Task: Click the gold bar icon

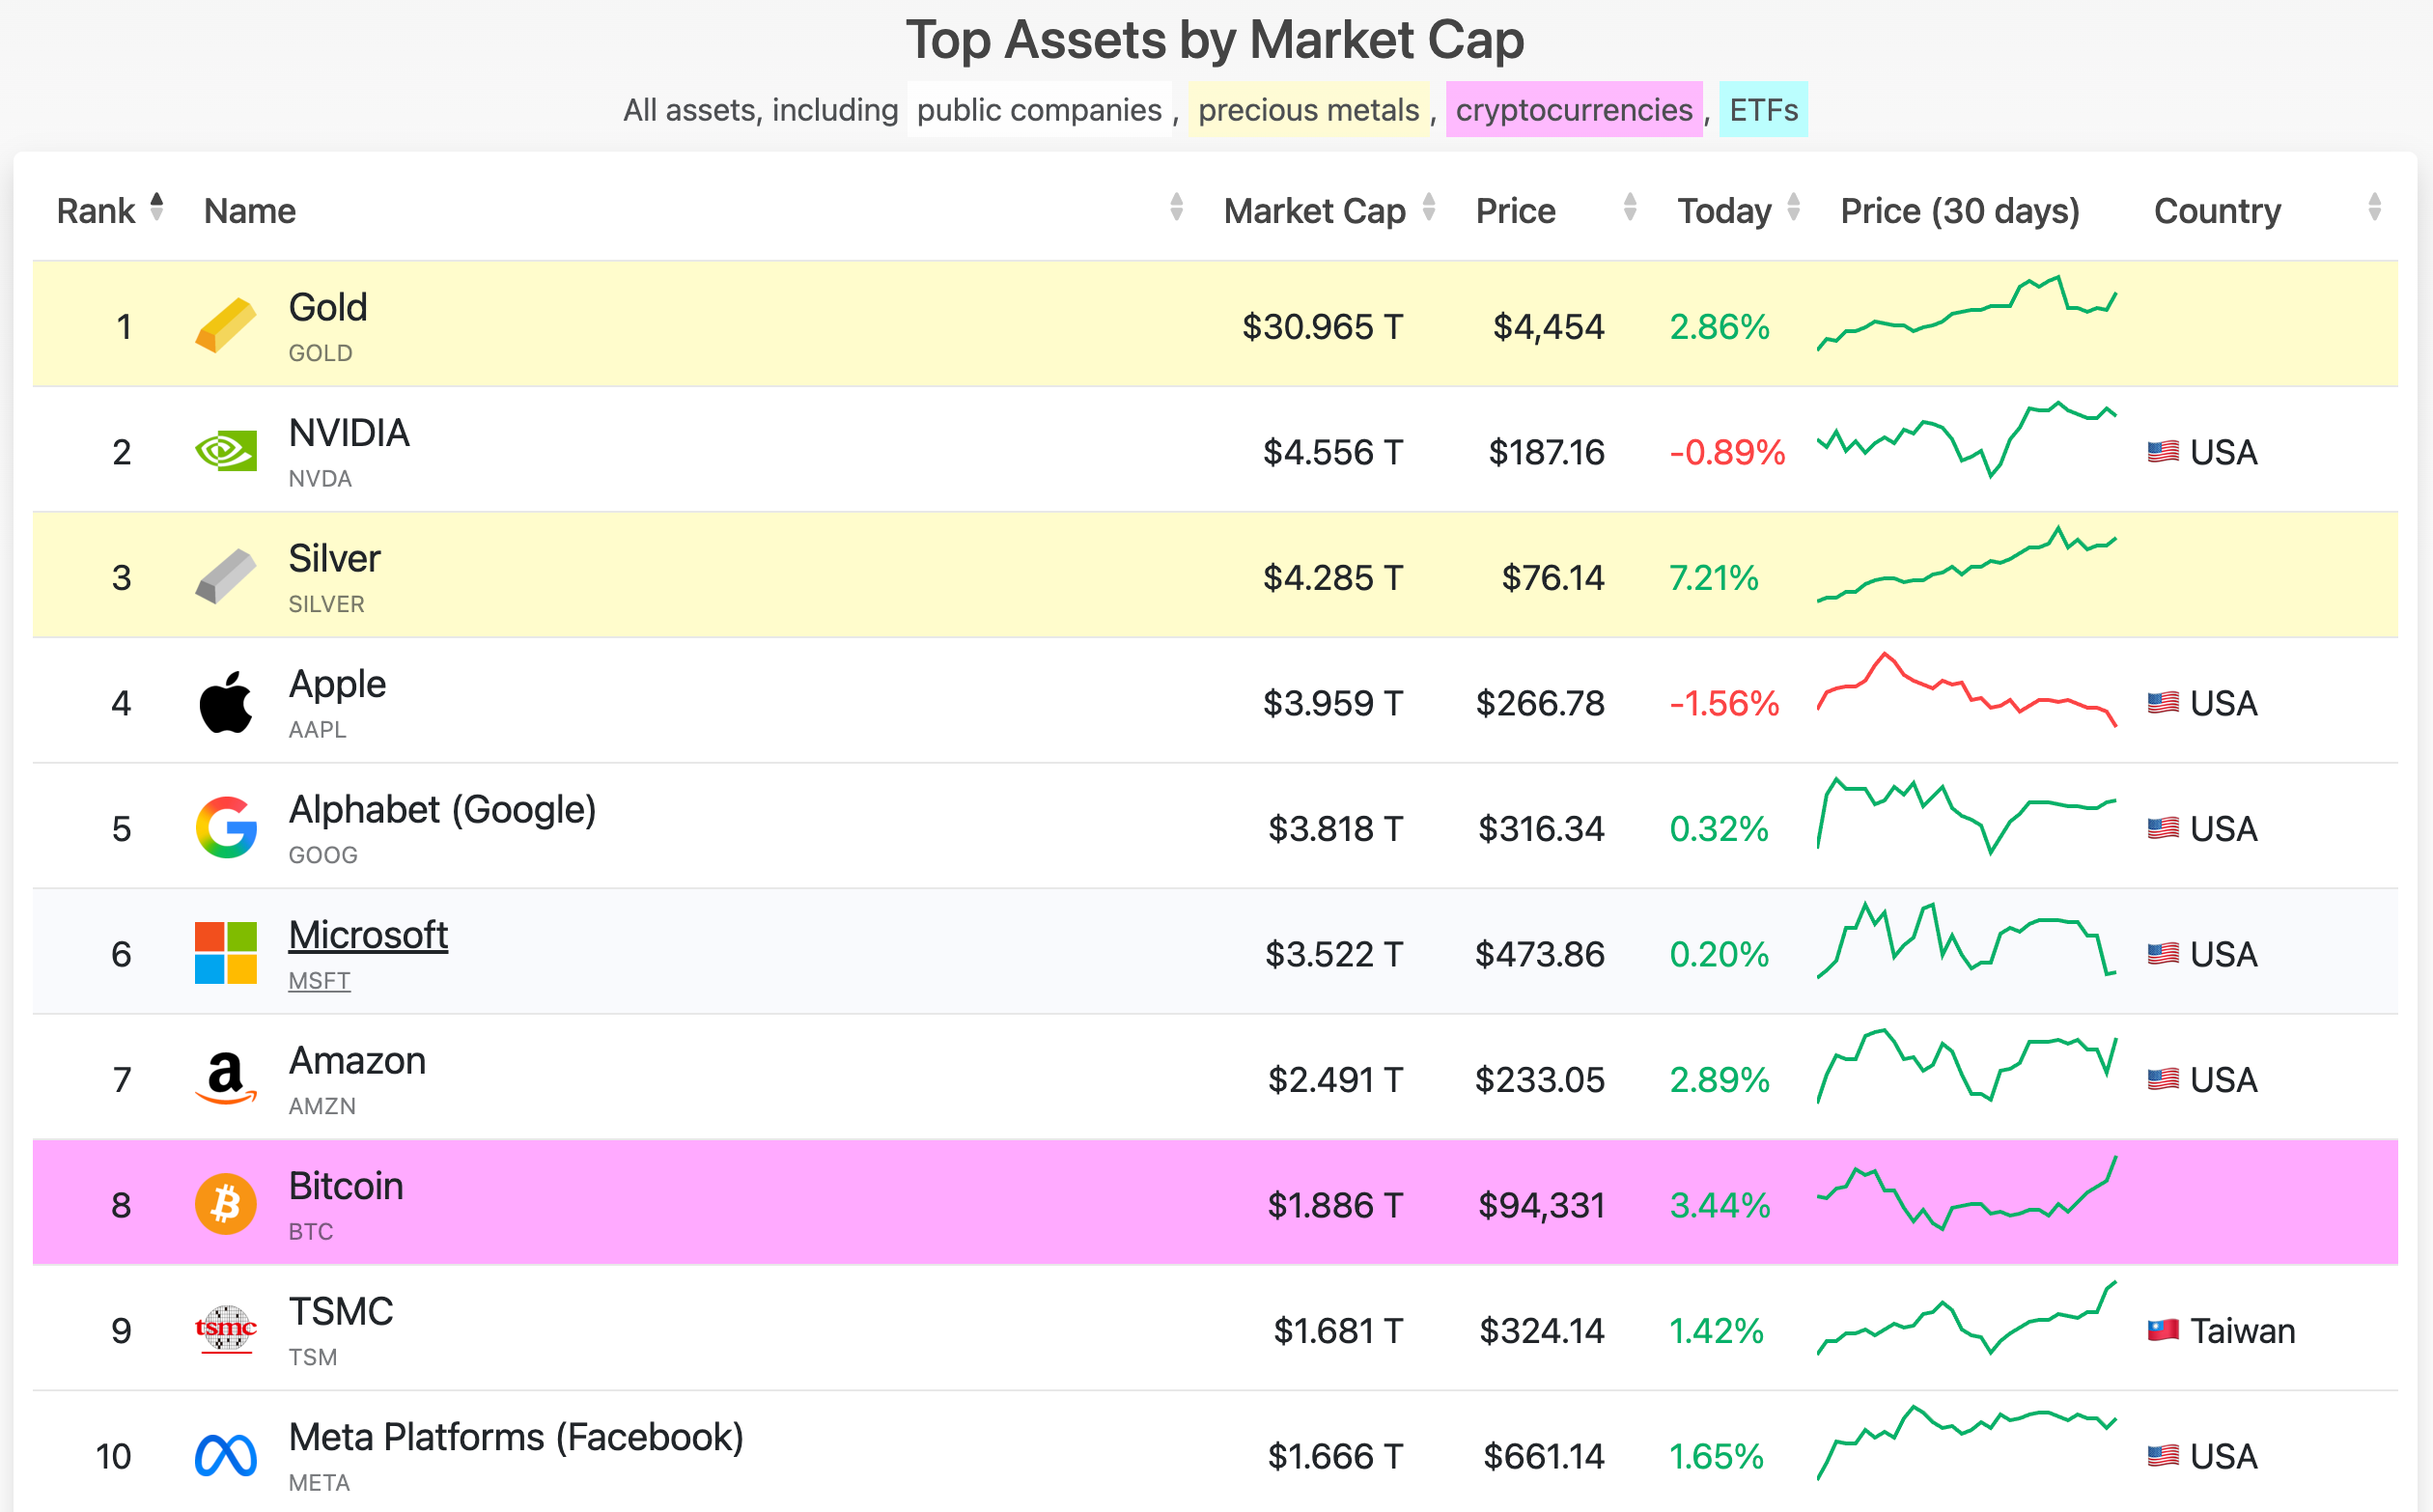Action: [225, 325]
